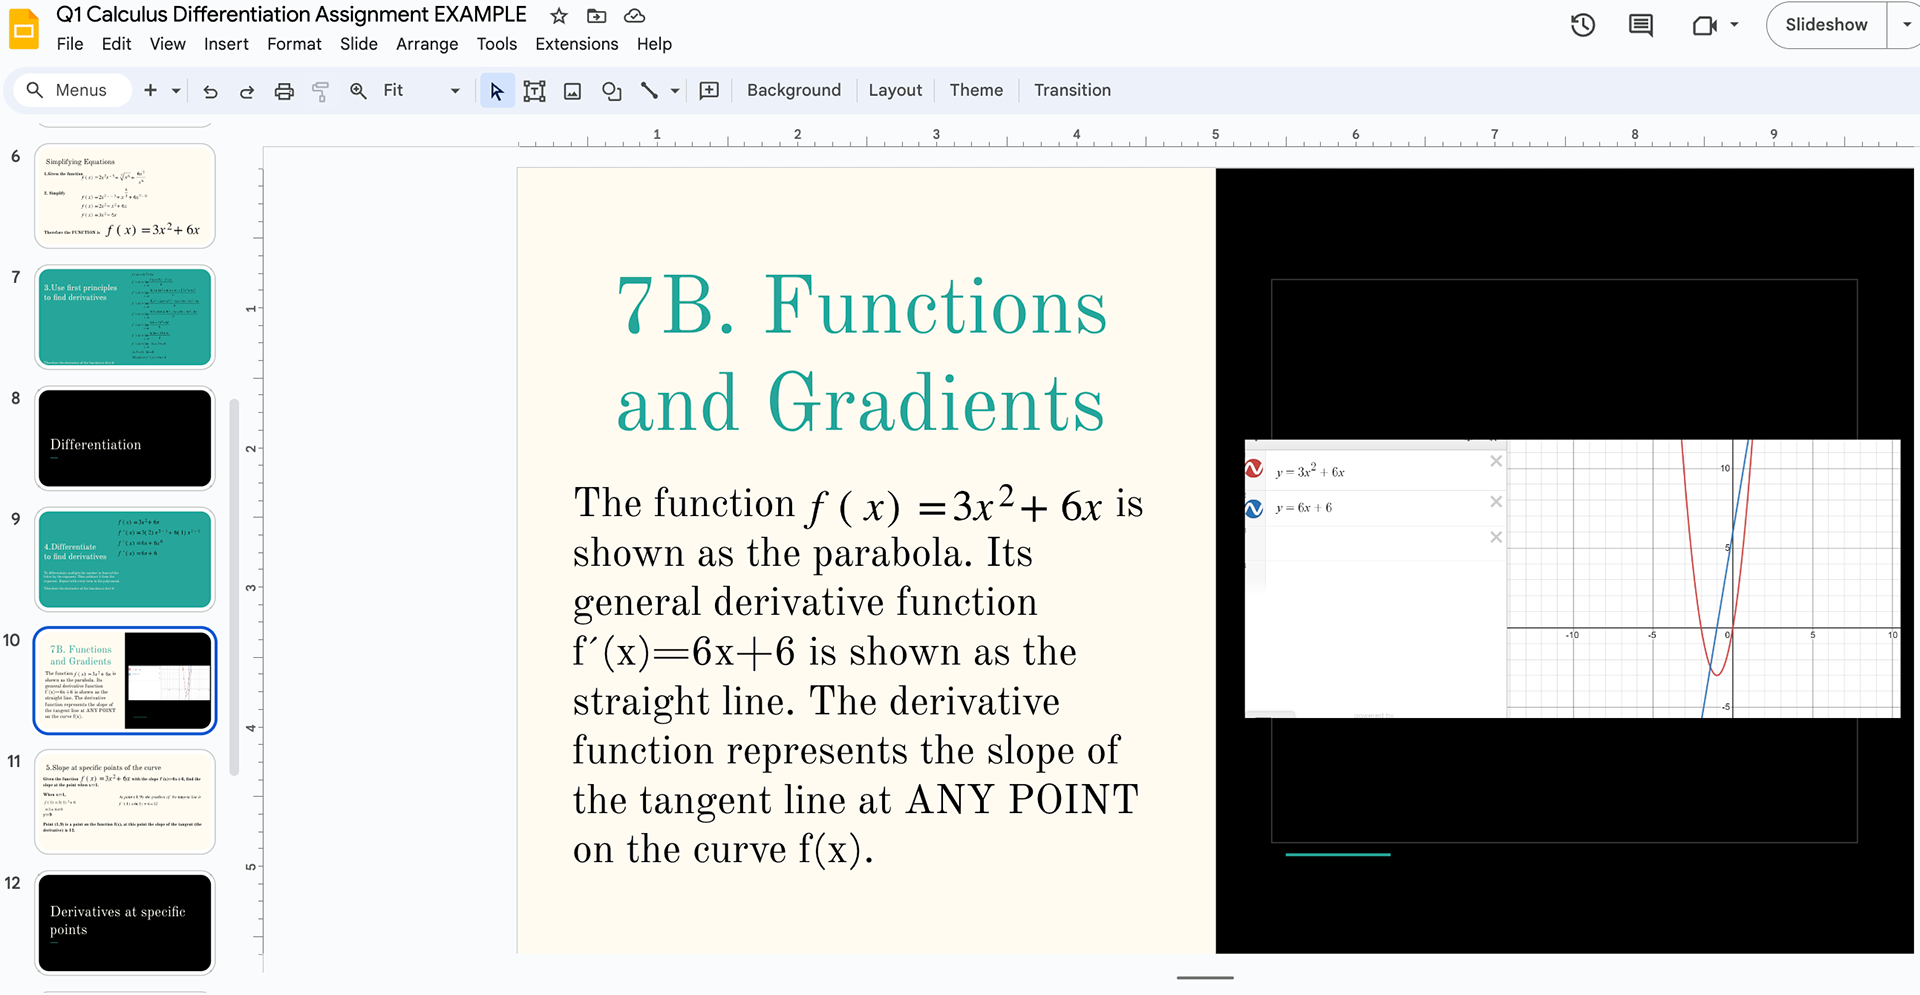
Task: Open the Slide menu
Action: point(358,44)
